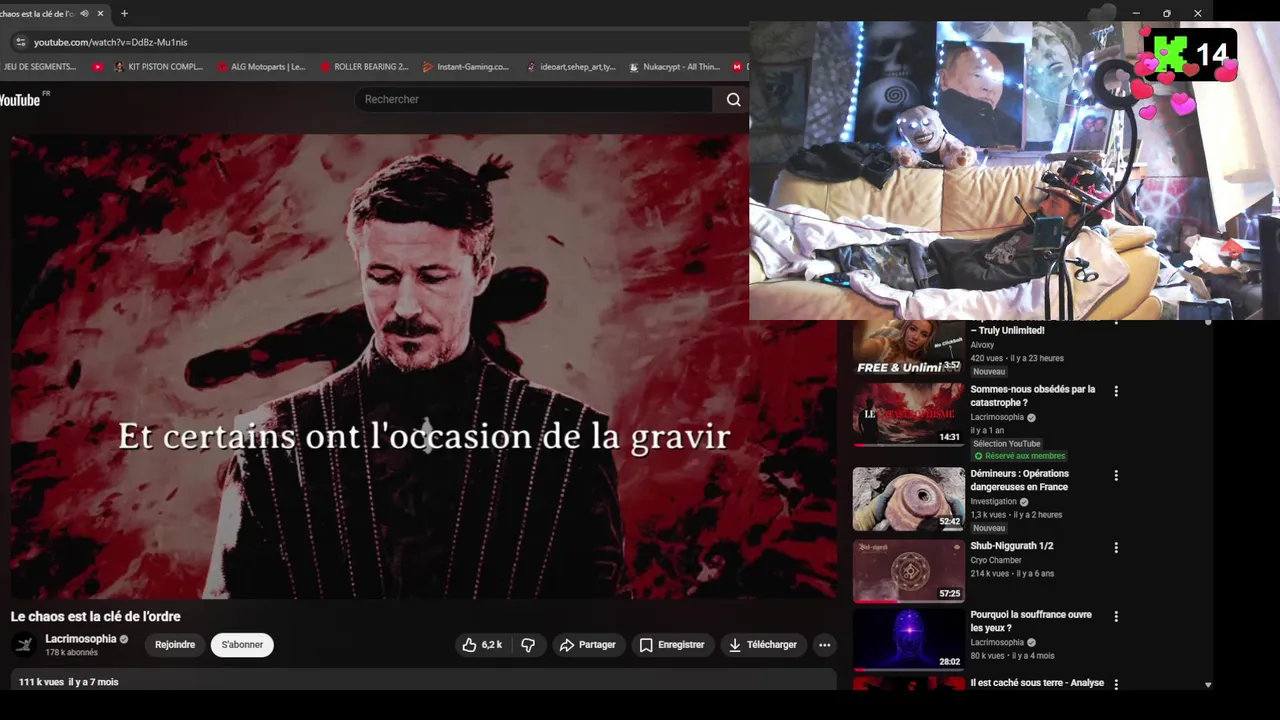This screenshot has height=720, width=1280.
Task: Click the 214 k vues il y a 6 ans text
Action: (x=1012, y=574)
